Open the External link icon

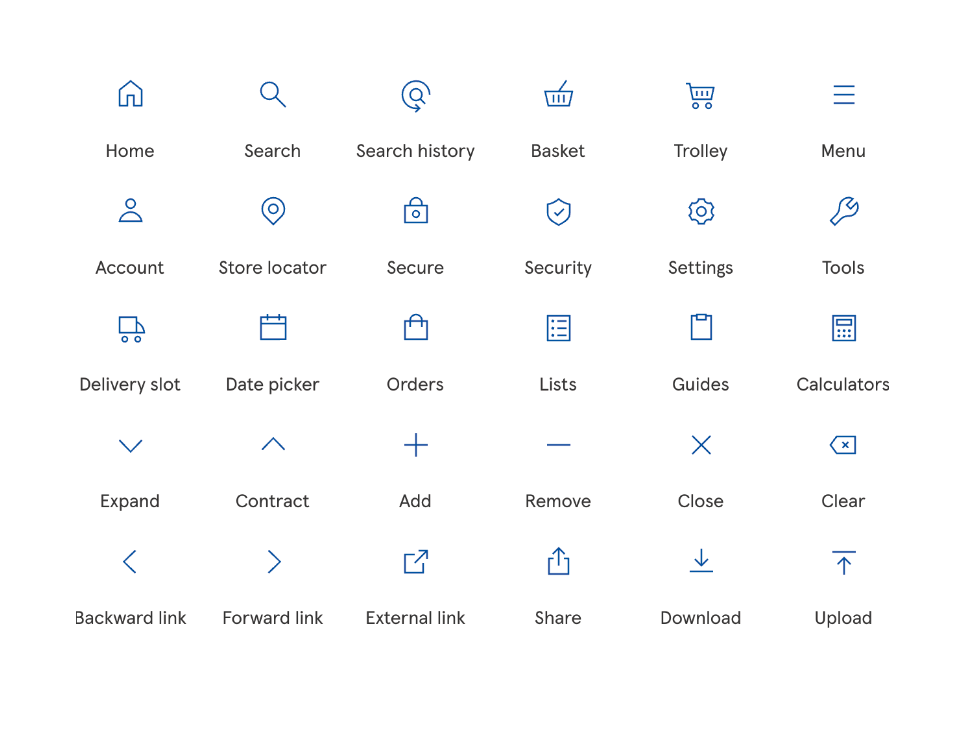pos(416,561)
